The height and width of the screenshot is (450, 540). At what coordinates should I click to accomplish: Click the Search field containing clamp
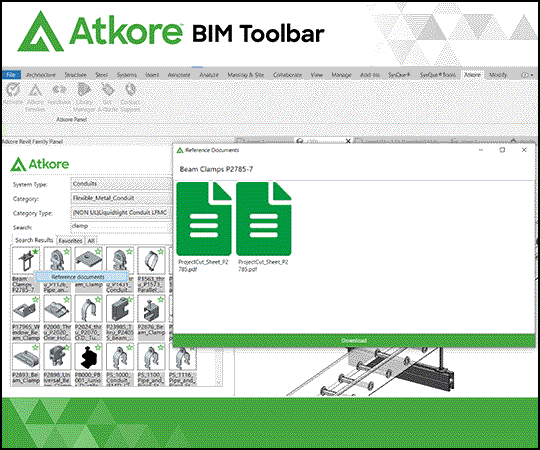pyautogui.click(x=121, y=227)
